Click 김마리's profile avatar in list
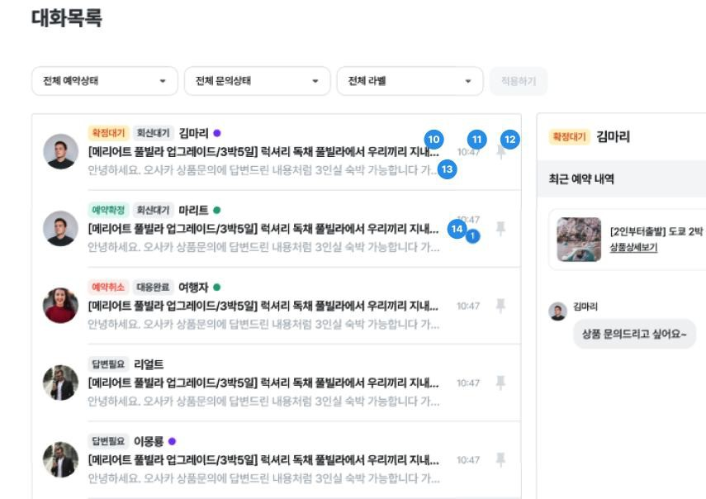Screen dimensions: 706x499 coord(61,151)
